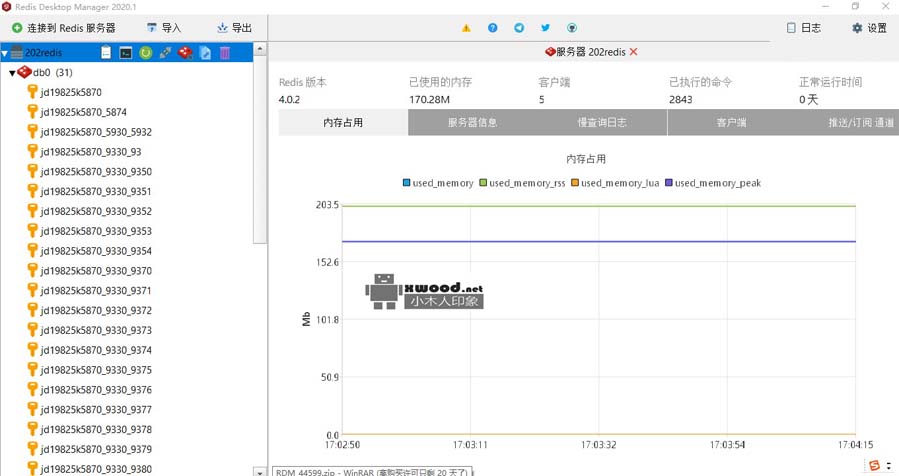Open the console for 202redis

point(126,53)
